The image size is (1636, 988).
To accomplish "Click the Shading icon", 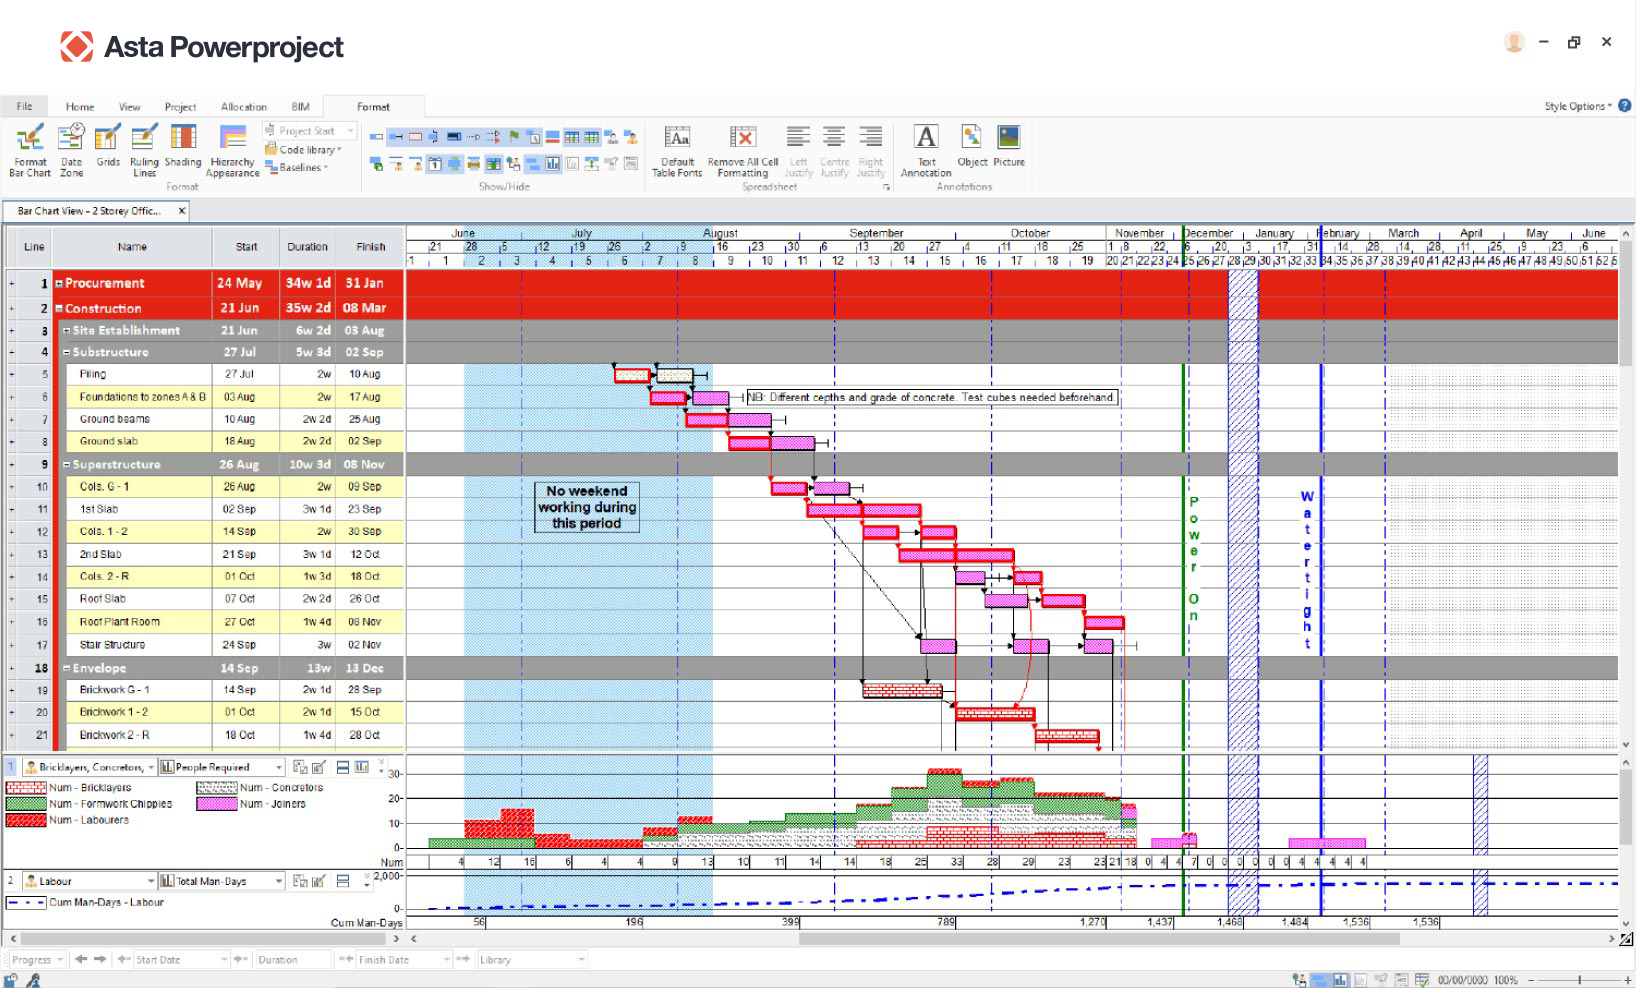I will [x=183, y=146].
